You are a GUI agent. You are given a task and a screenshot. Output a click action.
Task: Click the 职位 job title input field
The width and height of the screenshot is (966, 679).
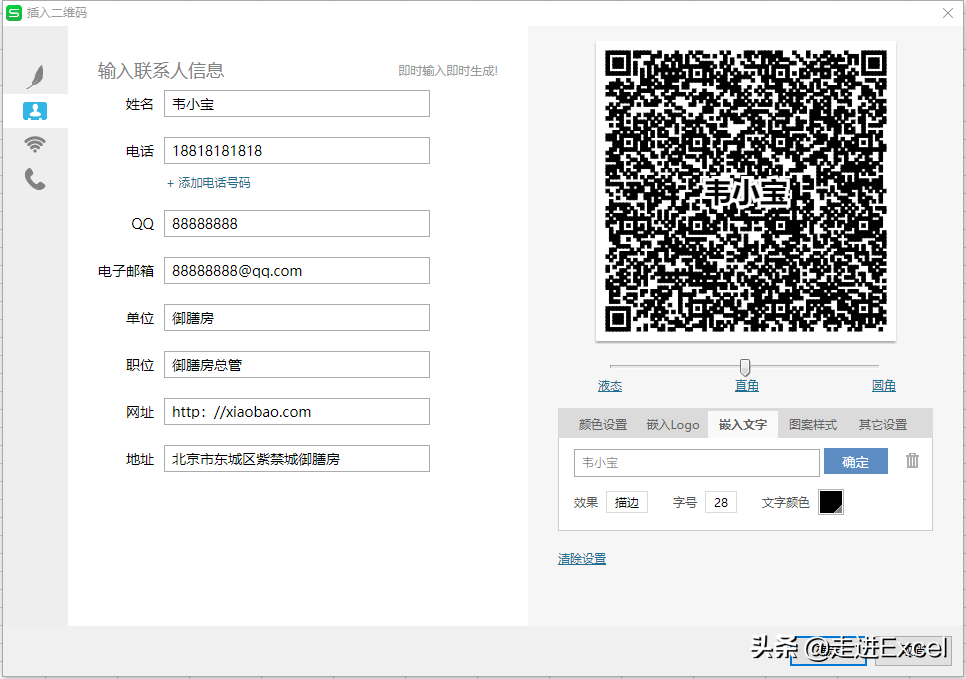tap(297, 365)
